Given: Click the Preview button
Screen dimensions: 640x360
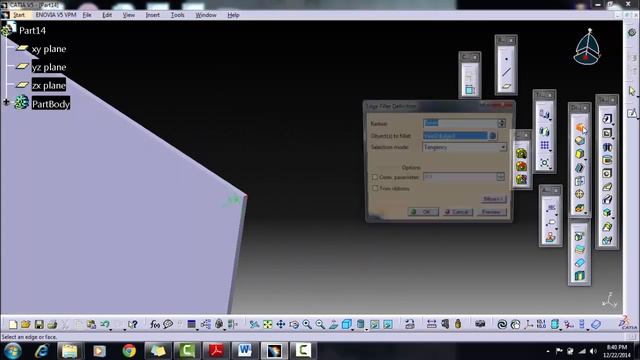Looking at the screenshot, I should (491, 212).
